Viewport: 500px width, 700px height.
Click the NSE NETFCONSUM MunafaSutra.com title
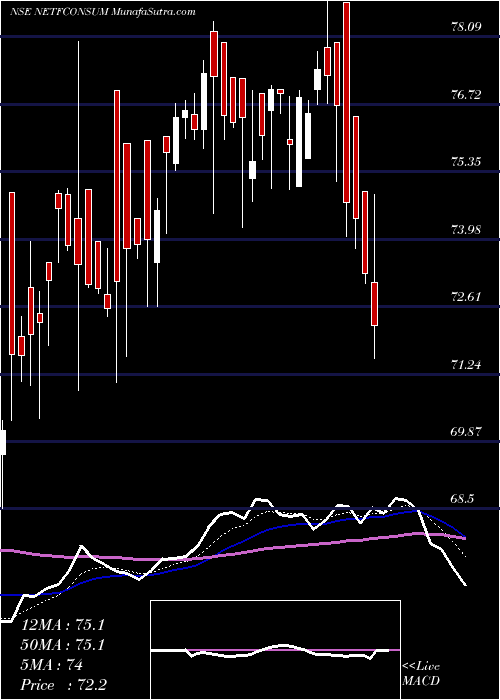coord(102,12)
